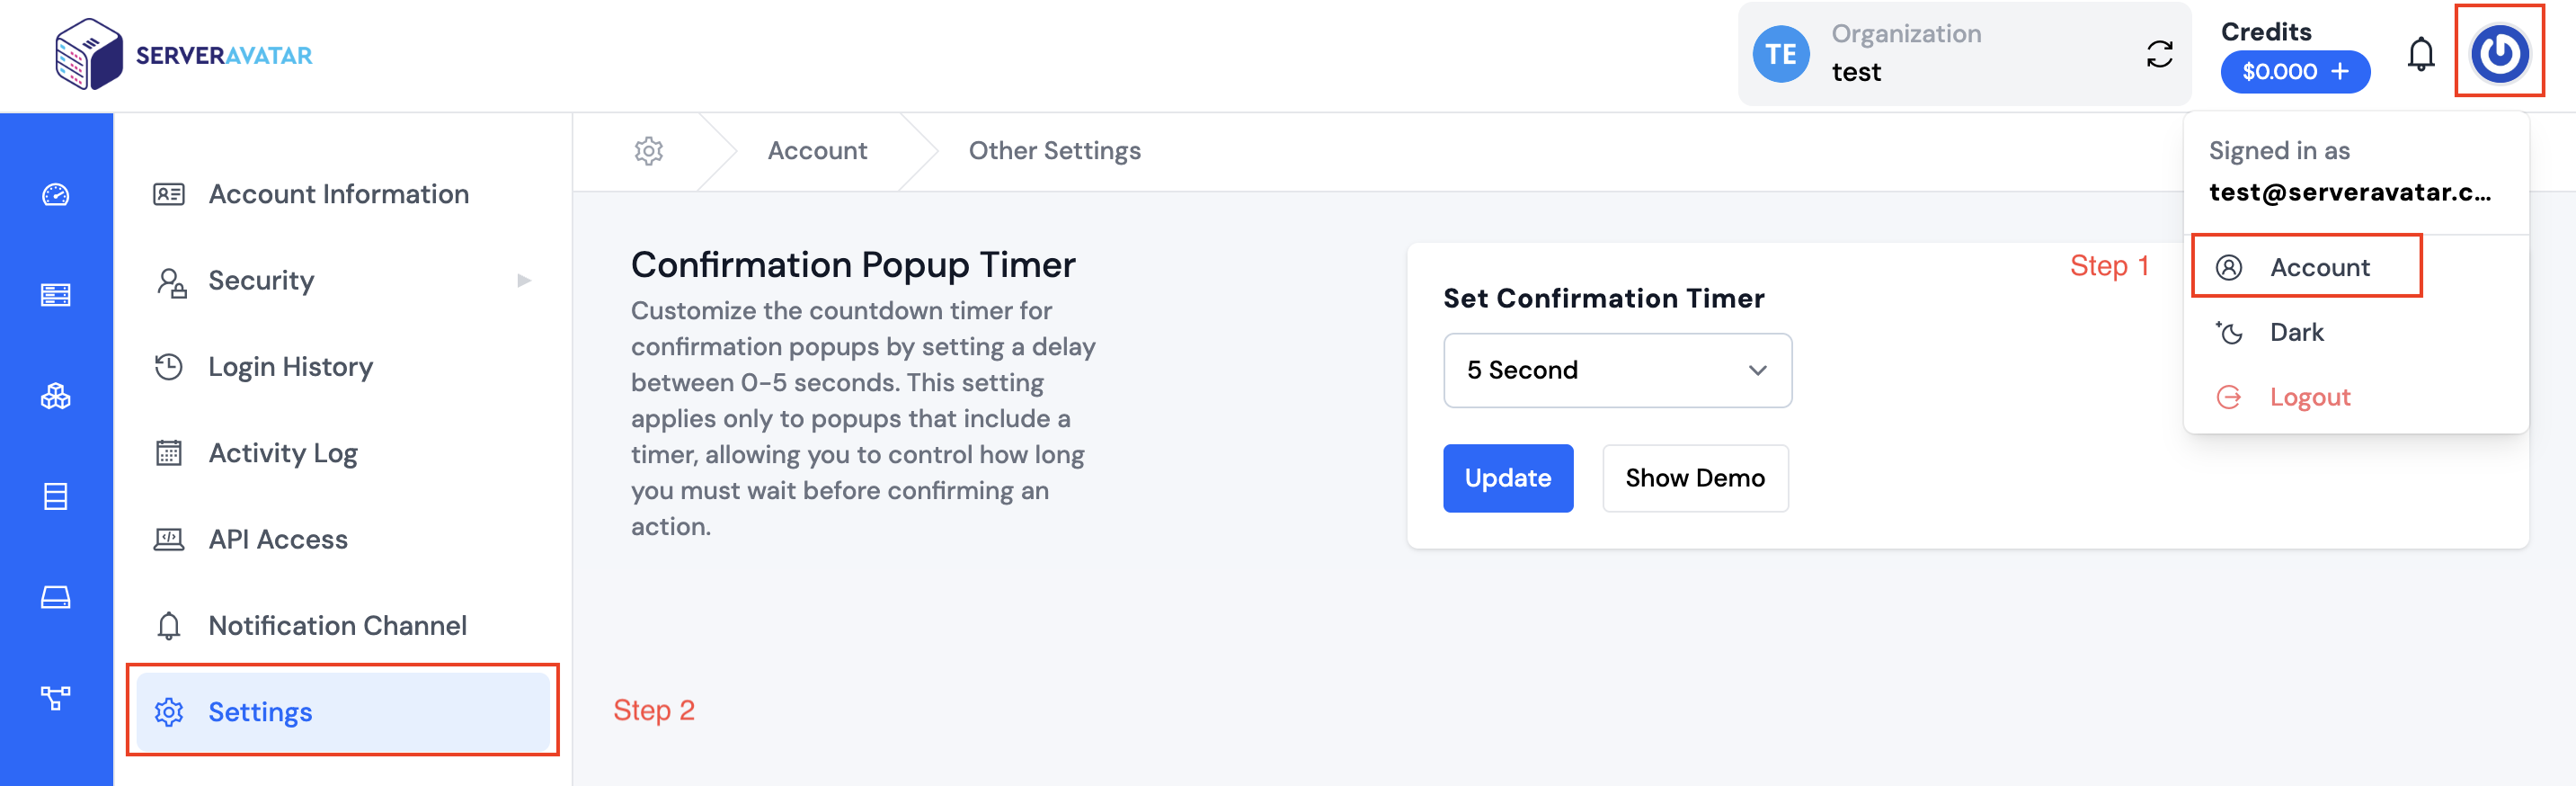The width and height of the screenshot is (2576, 786).
Task: Click the switch organization refresh icon
Action: point(2159,54)
